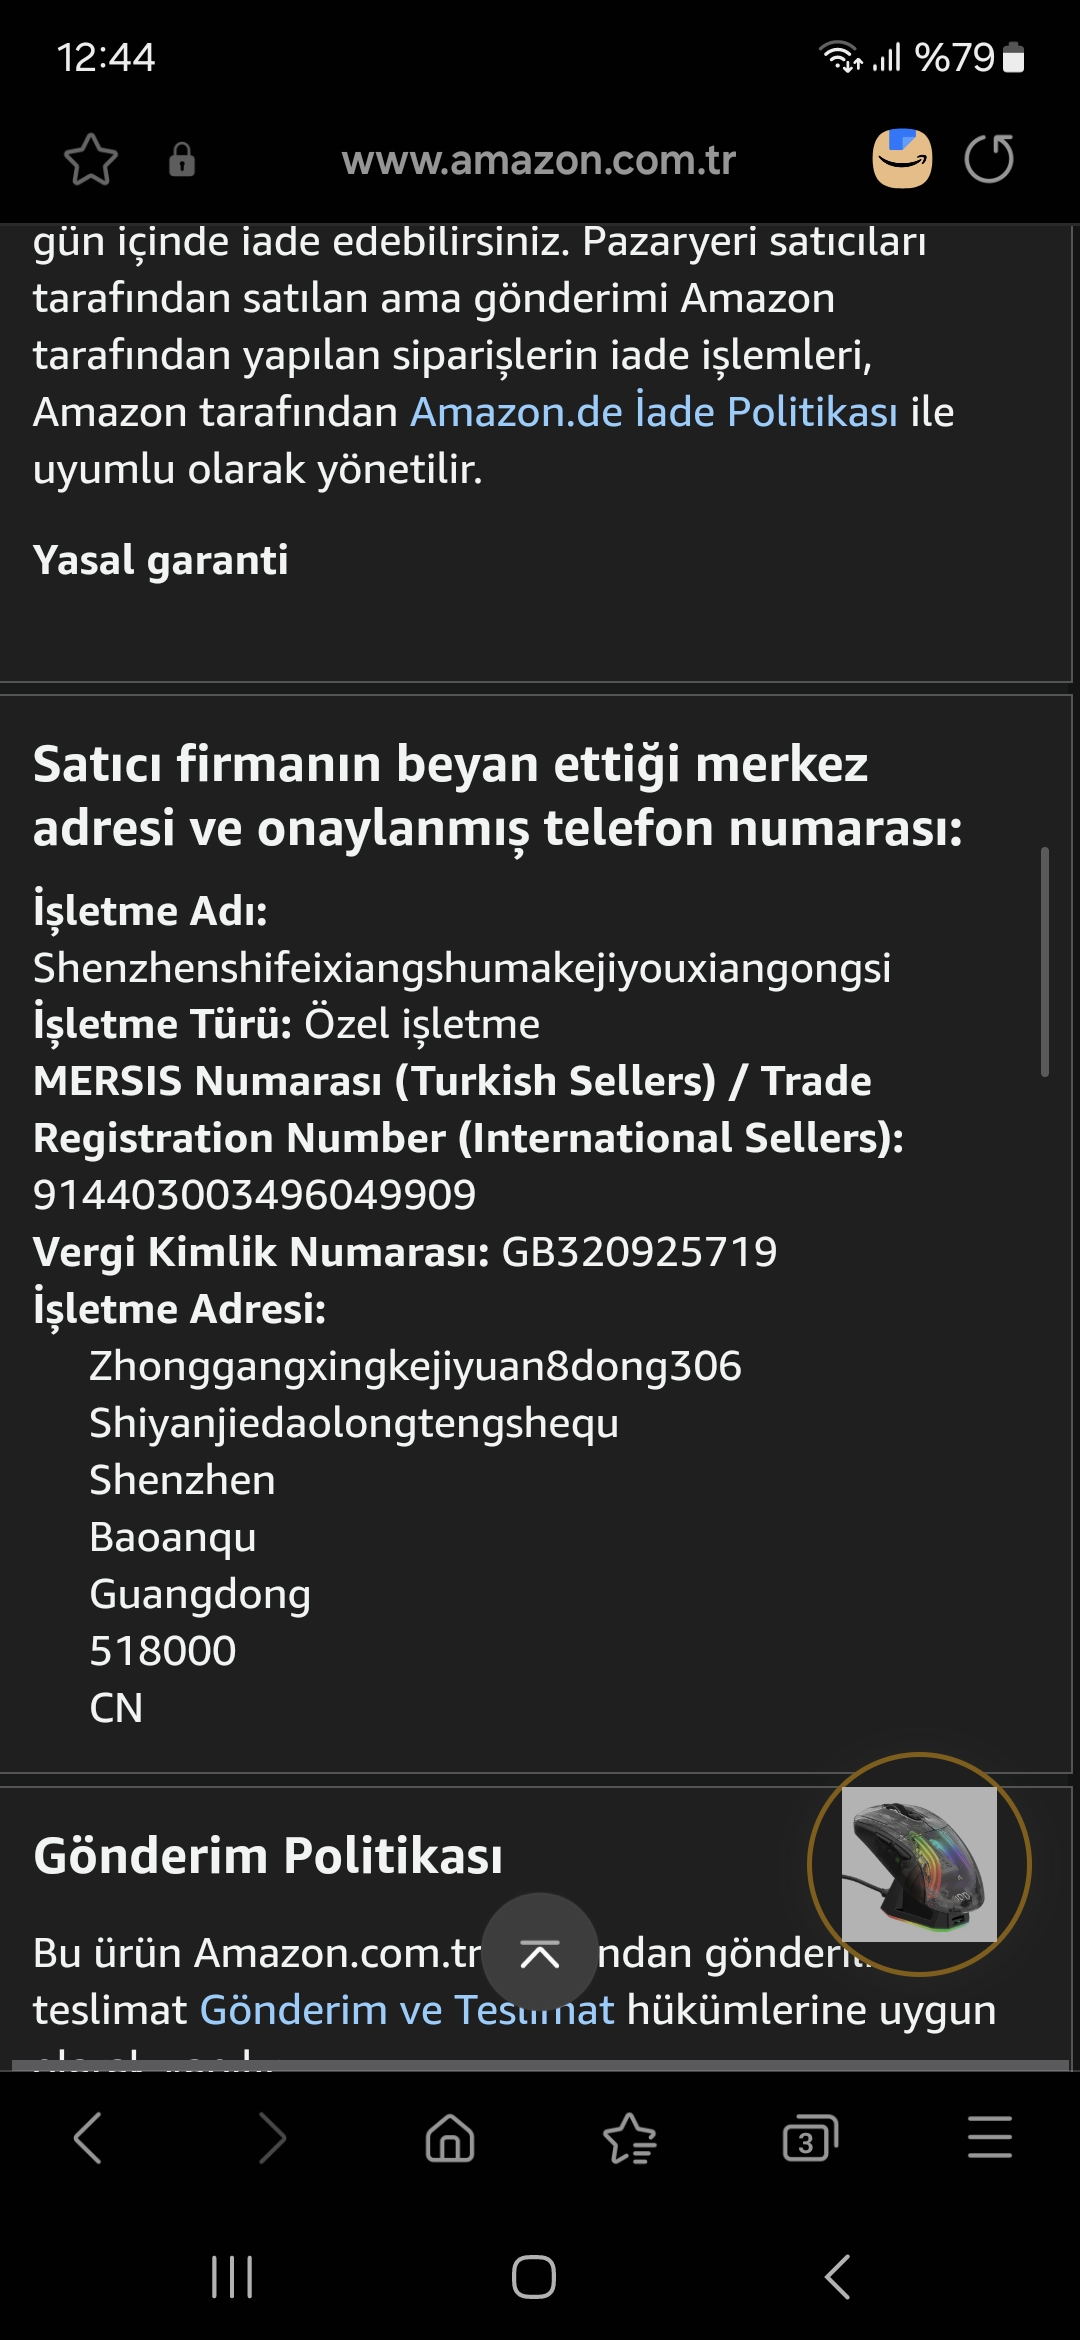The image size is (1080, 2340).
Task: Open the tab switcher showing 3 tabs
Action: coord(809,2139)
